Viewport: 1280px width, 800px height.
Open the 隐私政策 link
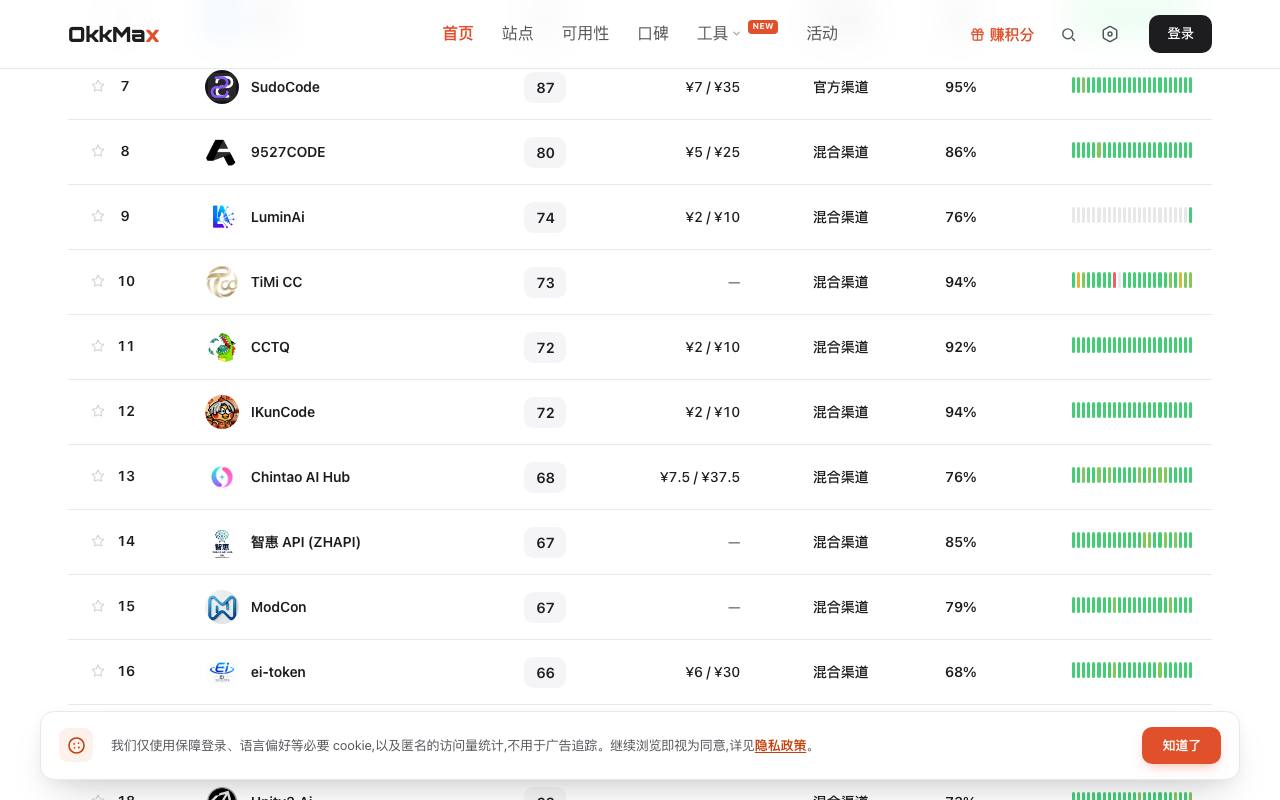(x=780, y=745)
